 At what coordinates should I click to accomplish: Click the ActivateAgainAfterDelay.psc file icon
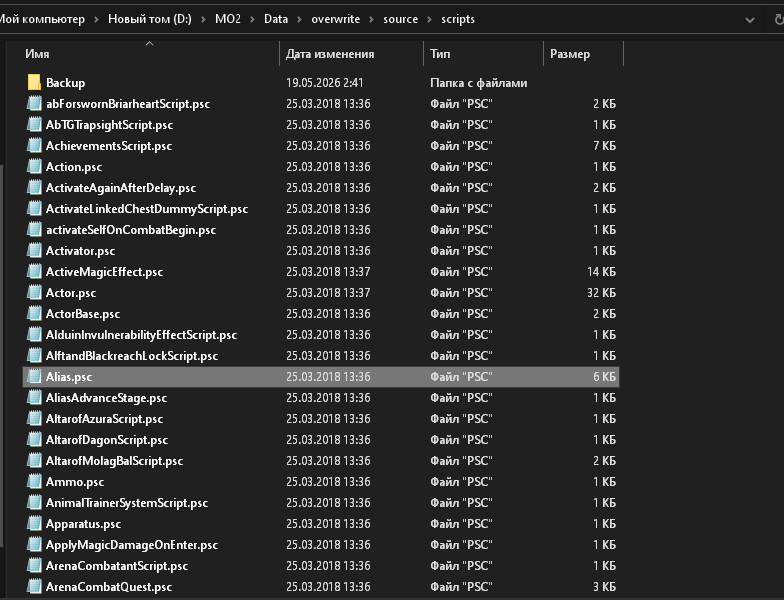(x=34, y=188)
